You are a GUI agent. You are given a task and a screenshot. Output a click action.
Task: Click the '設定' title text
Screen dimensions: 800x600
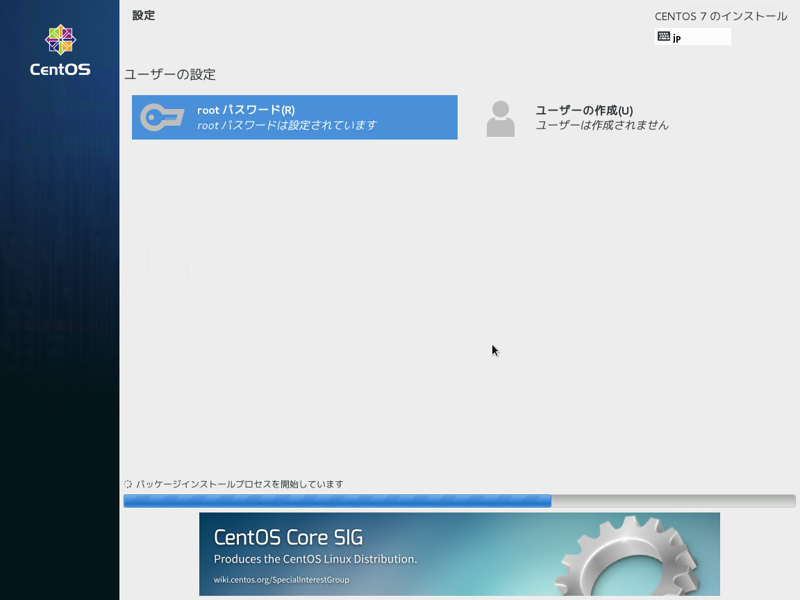pyautogui.click(x=143, y=15)
